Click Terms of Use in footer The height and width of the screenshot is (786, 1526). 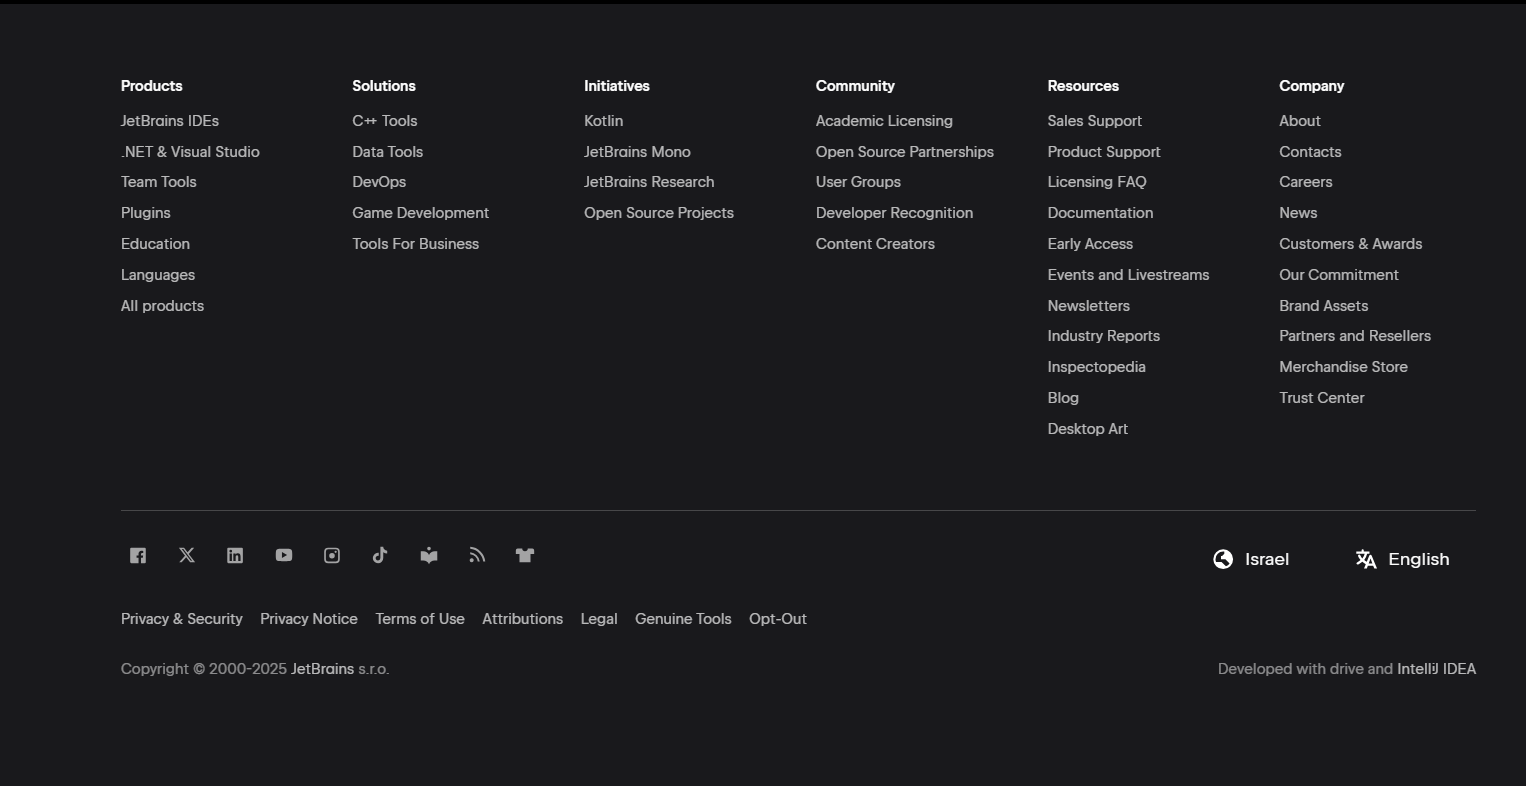click(420, 619)
